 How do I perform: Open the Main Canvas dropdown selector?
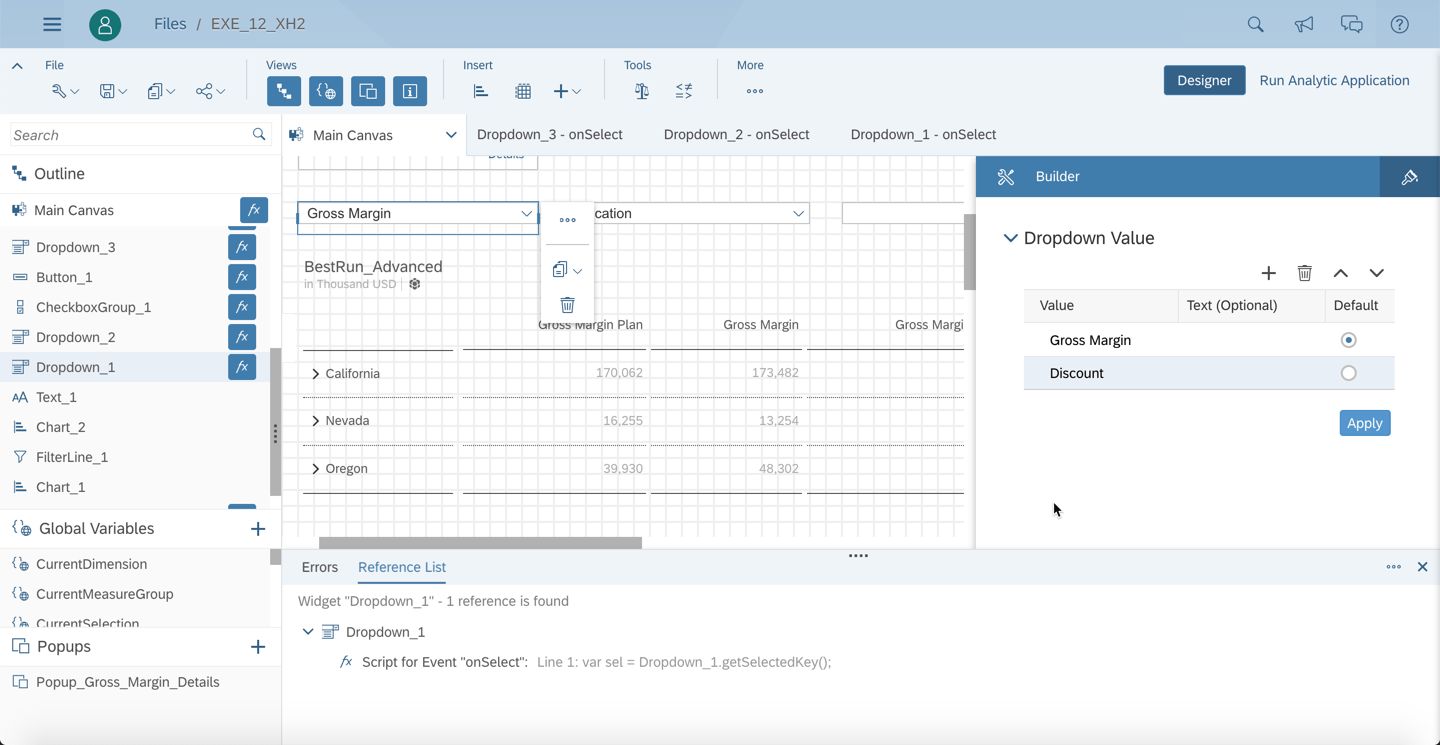click(451, 134)
